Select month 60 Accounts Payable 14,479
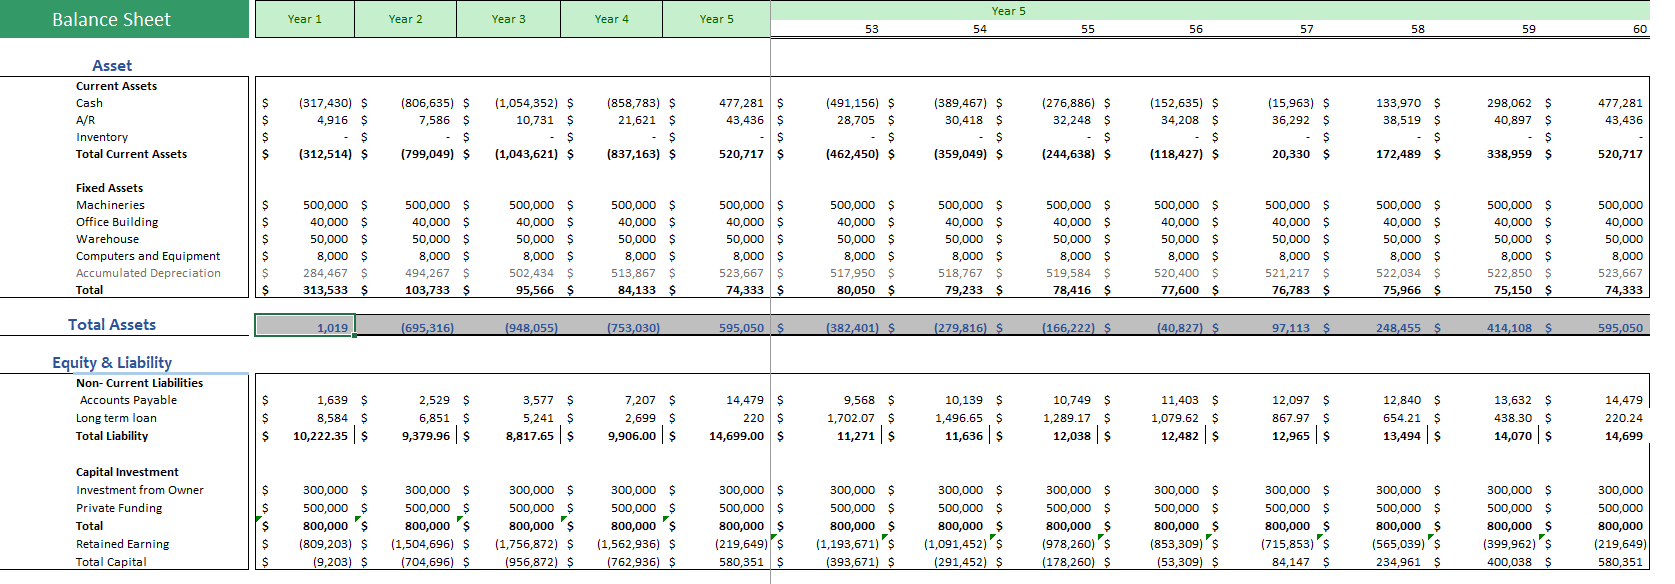Image resolution: width=1675 pixels, height=584 pixels. [1624, 400]
